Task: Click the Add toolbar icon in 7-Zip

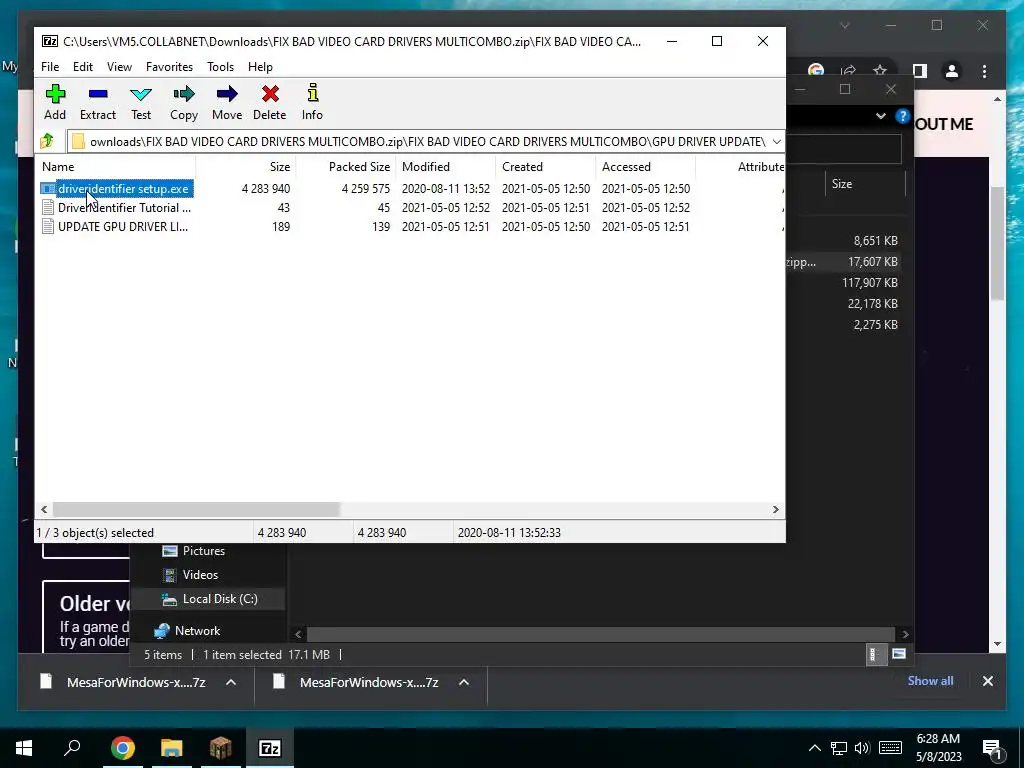Action: click(55, 94)
